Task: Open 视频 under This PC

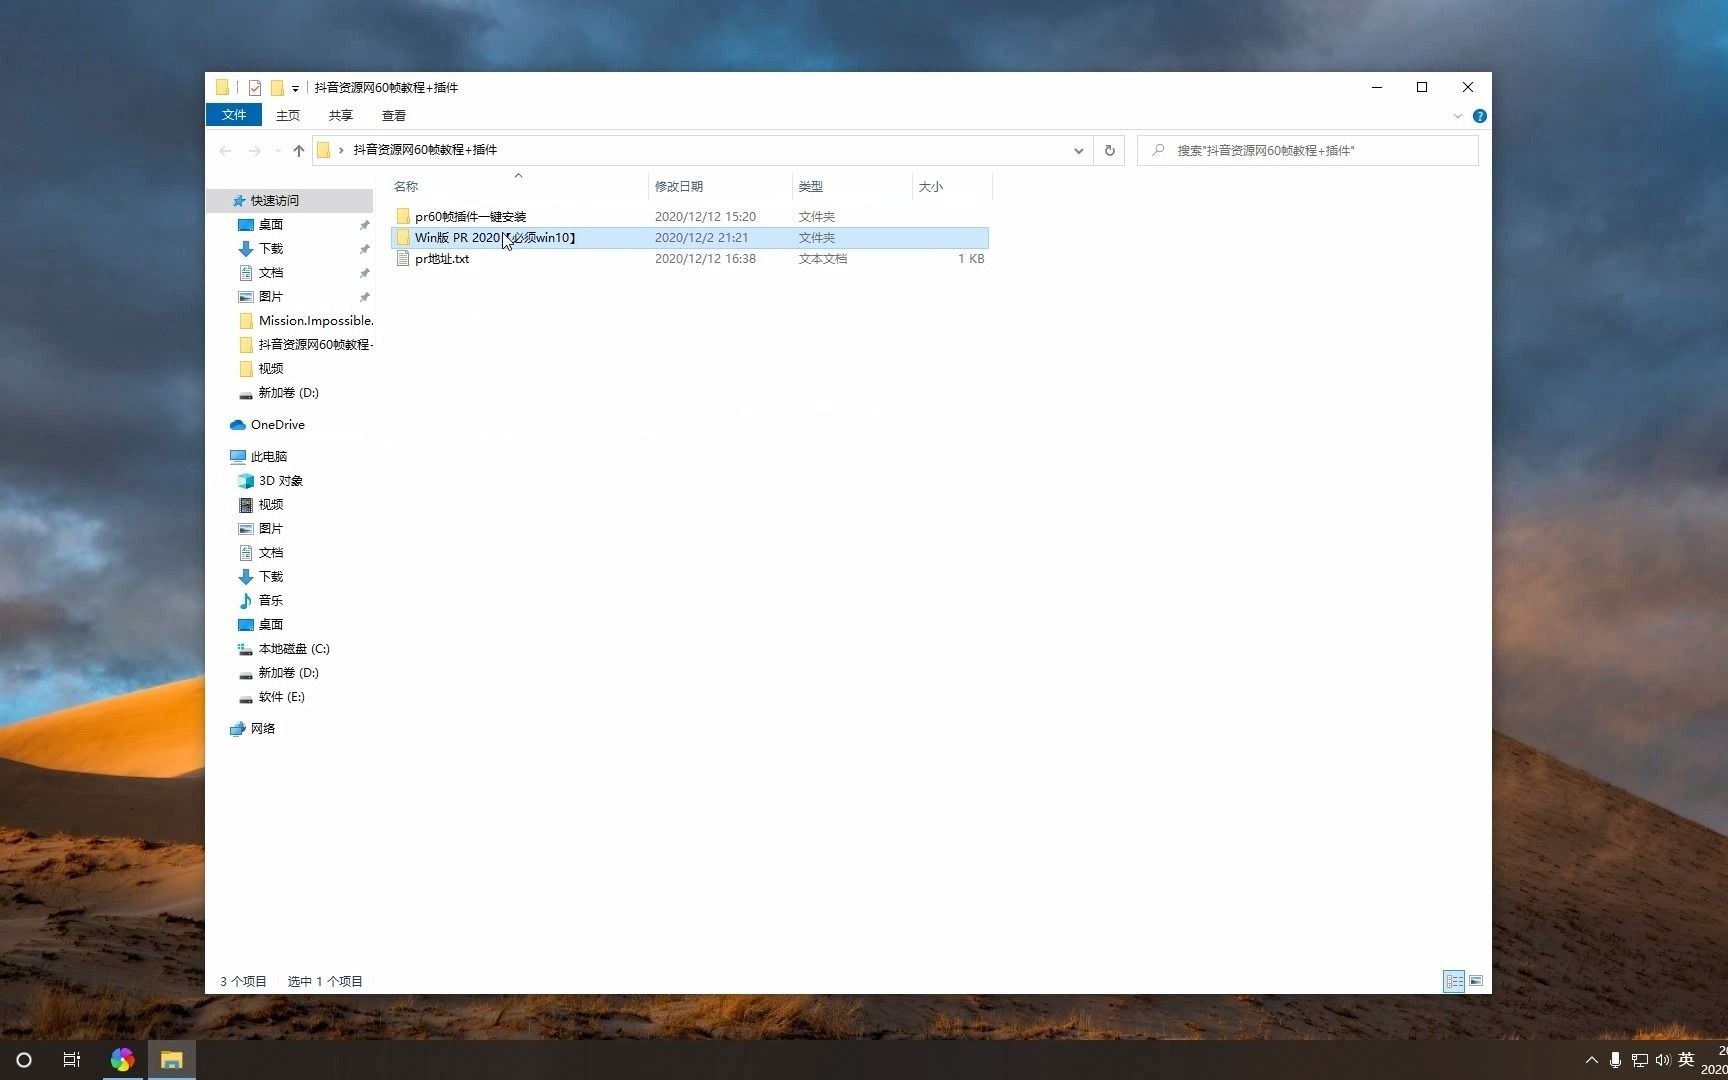Action: click(270, 505)
